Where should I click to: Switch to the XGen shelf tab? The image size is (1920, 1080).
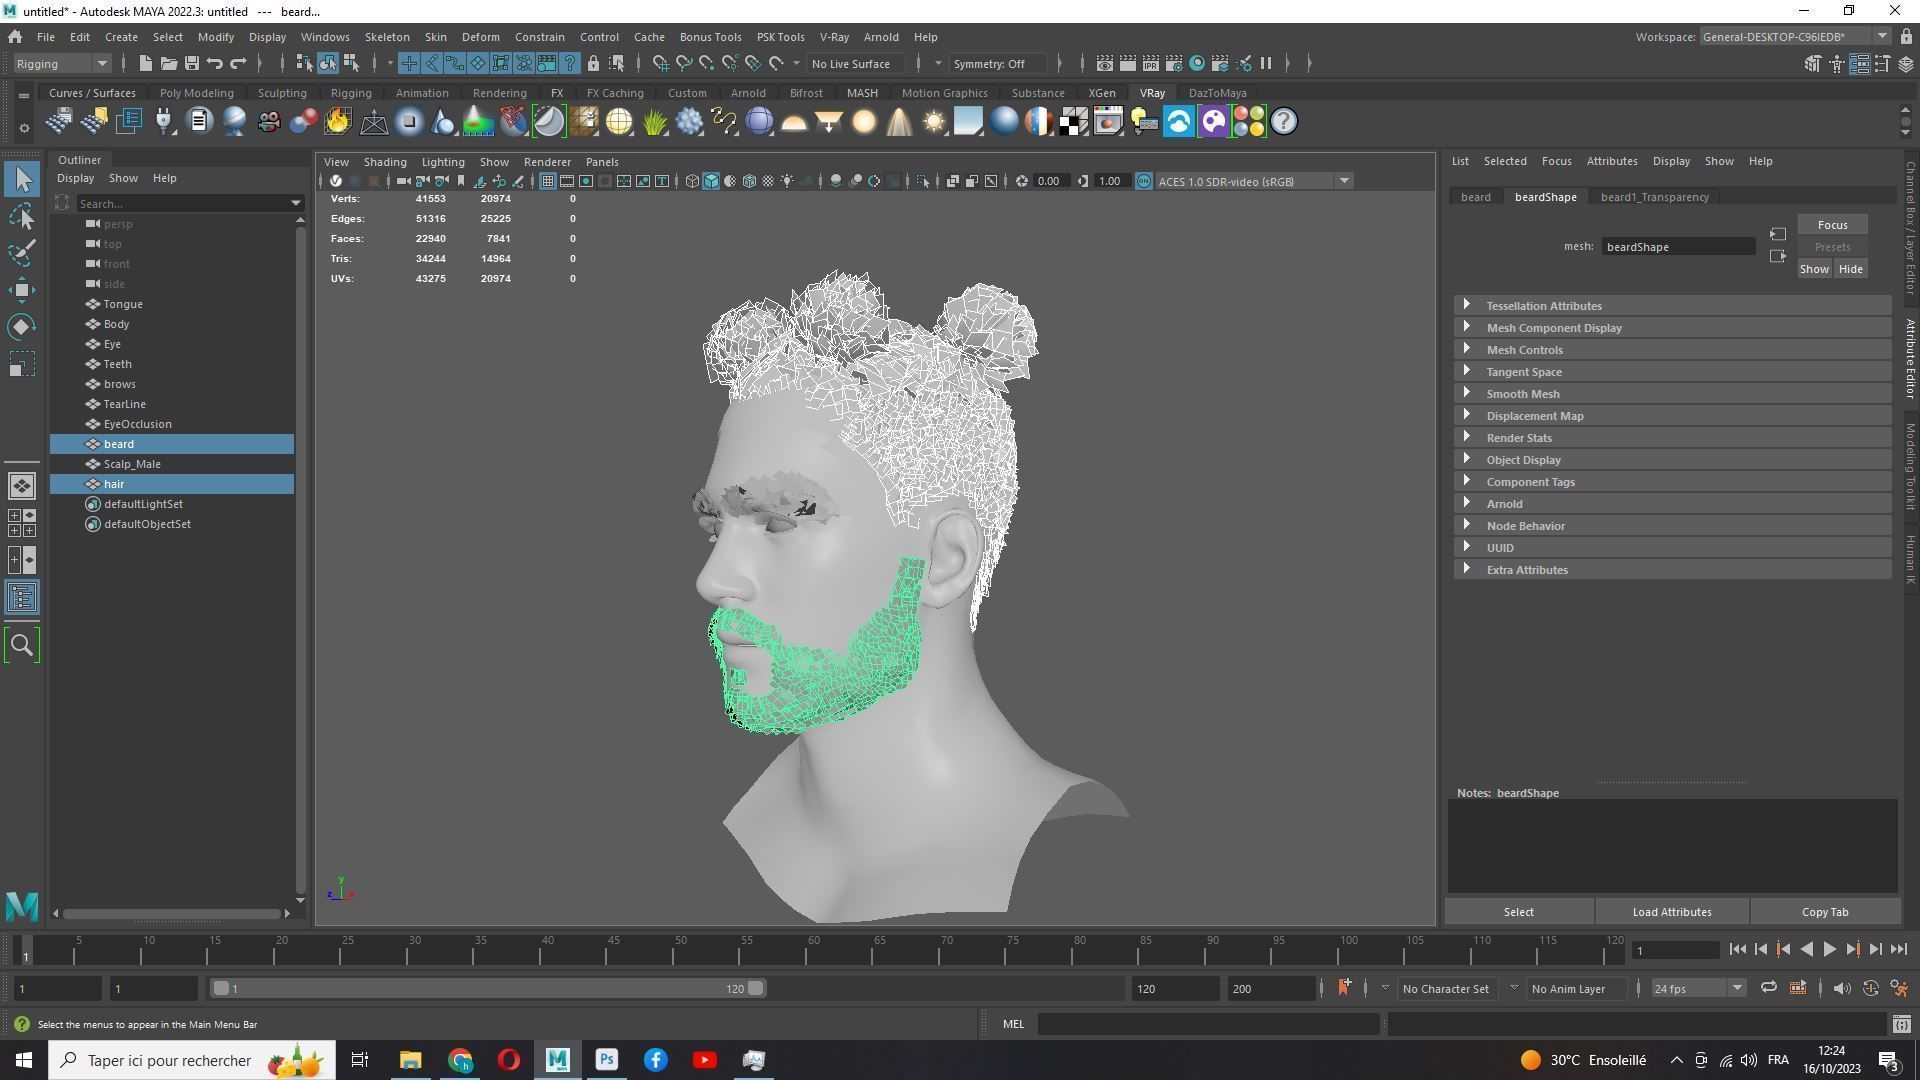point(1101,93)
